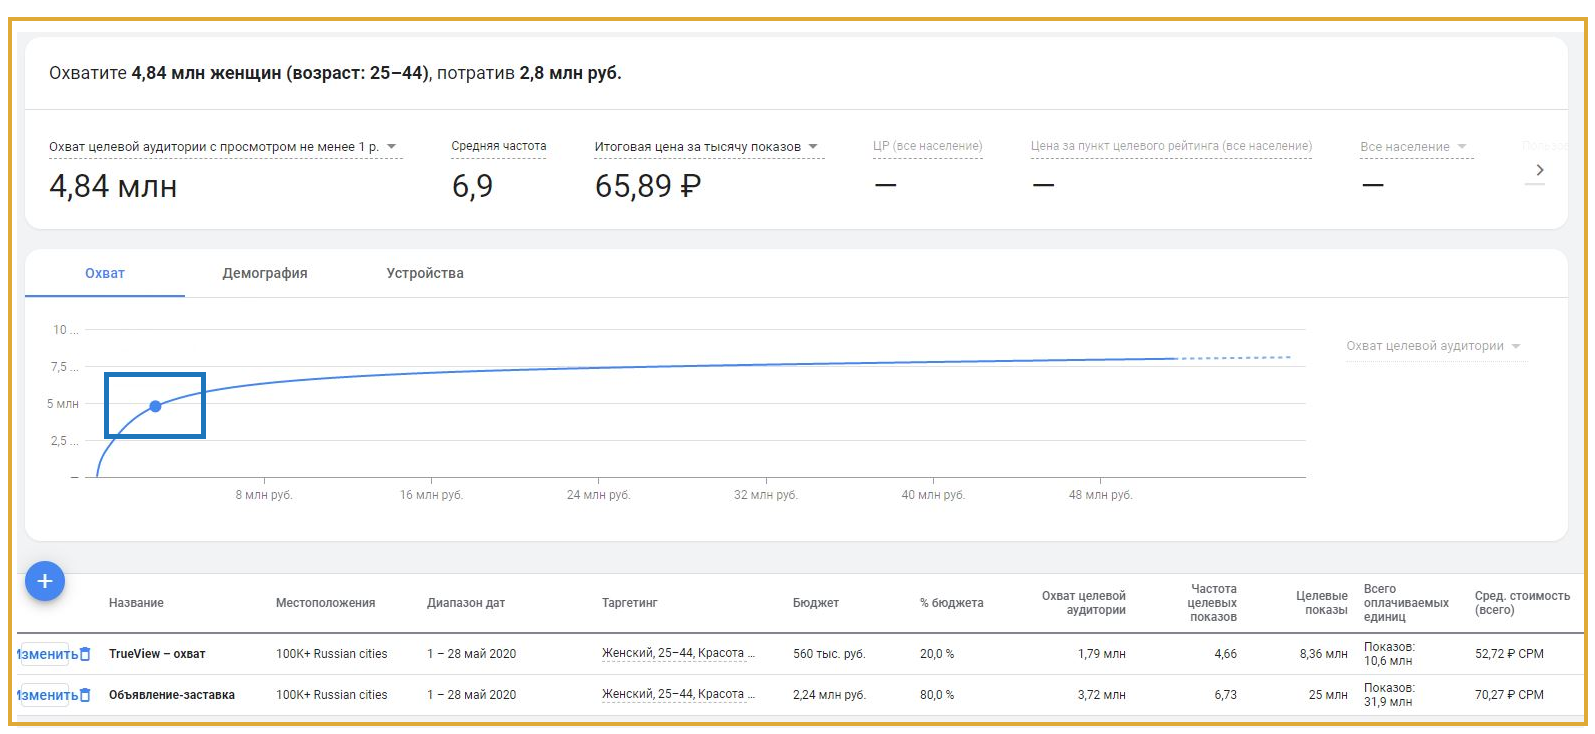This screenshot has width=1595, height=734.
Task: Click the target impressions value '25 млн'
Action: [1329, 695]
